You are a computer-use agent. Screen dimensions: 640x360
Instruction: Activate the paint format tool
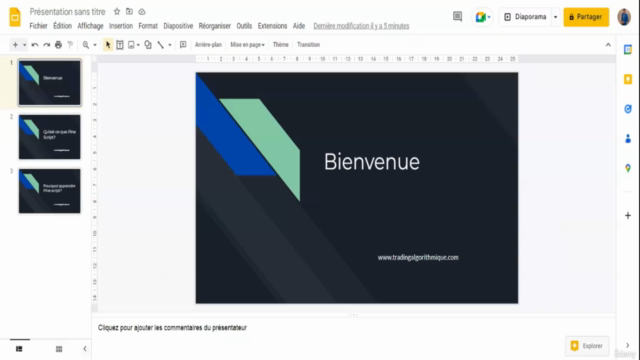click(70, 45)
